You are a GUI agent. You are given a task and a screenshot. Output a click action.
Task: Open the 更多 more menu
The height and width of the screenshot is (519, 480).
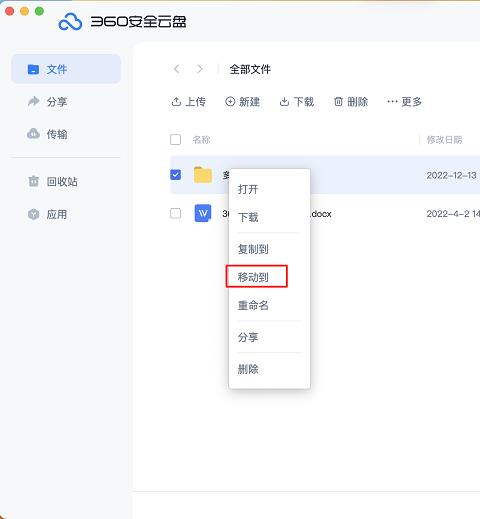(x=404, y=102)
